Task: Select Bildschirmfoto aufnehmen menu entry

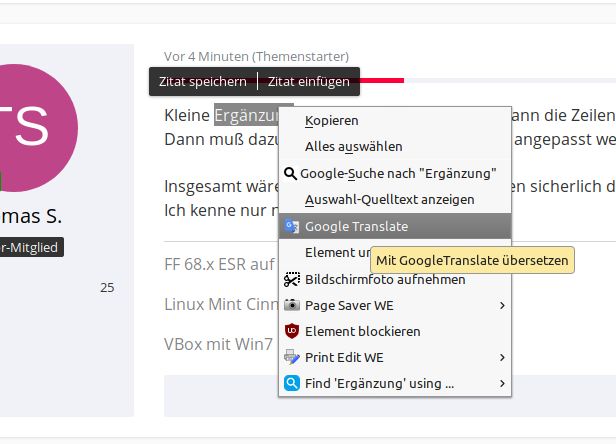Action: click(x=385, y=279)
